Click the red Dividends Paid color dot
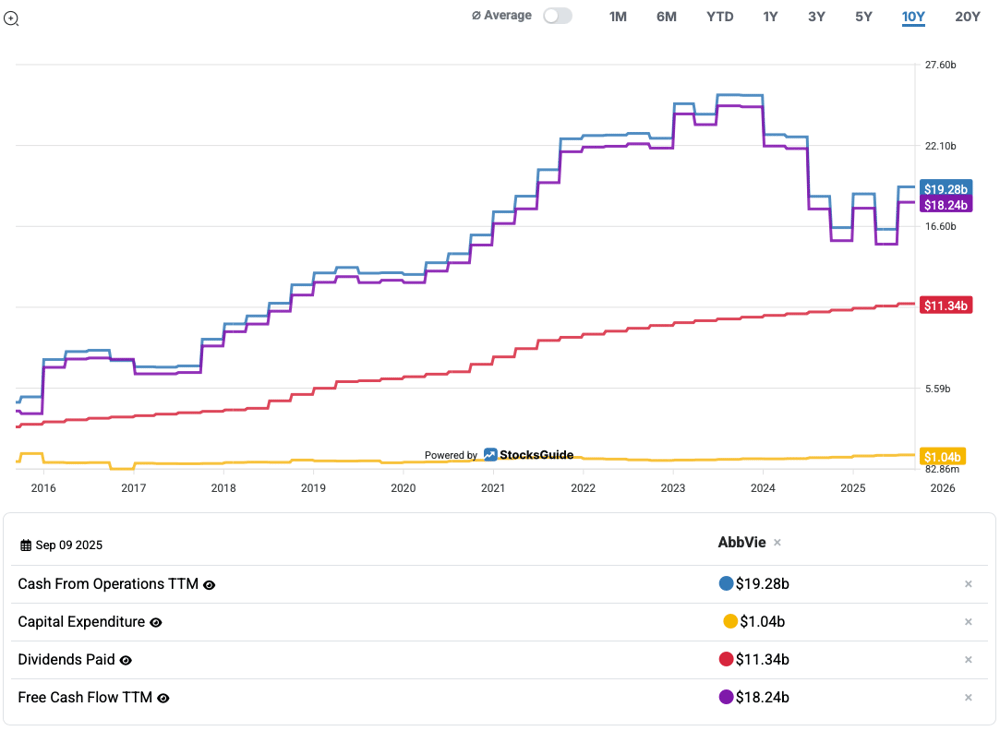This screenshot has width=1000, height=731. pos(726,659)
